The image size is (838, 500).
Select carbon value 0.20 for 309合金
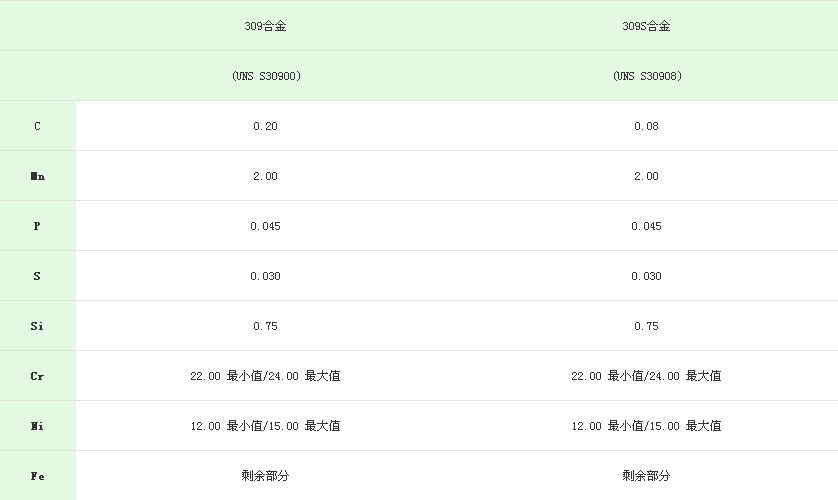[x=265, y=126]
